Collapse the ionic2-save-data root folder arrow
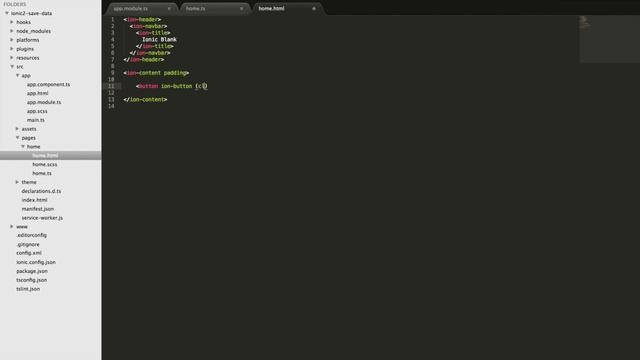The width and height of the screenshot is (640, 360). tap(7, 13)
